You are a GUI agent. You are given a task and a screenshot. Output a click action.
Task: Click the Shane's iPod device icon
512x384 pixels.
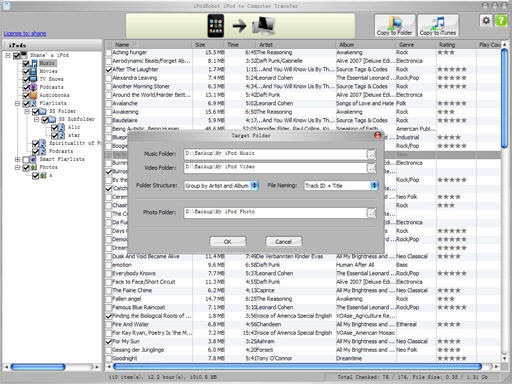tap(24, 55)
